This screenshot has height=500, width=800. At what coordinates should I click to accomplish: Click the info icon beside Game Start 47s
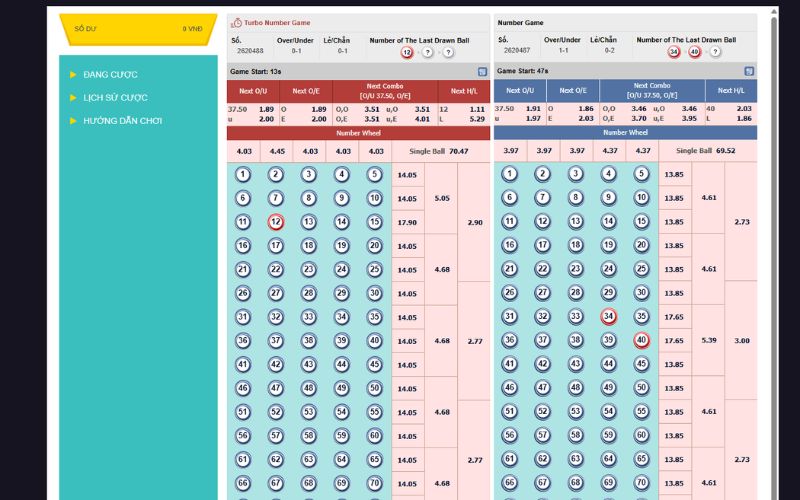tap(749, 72)
